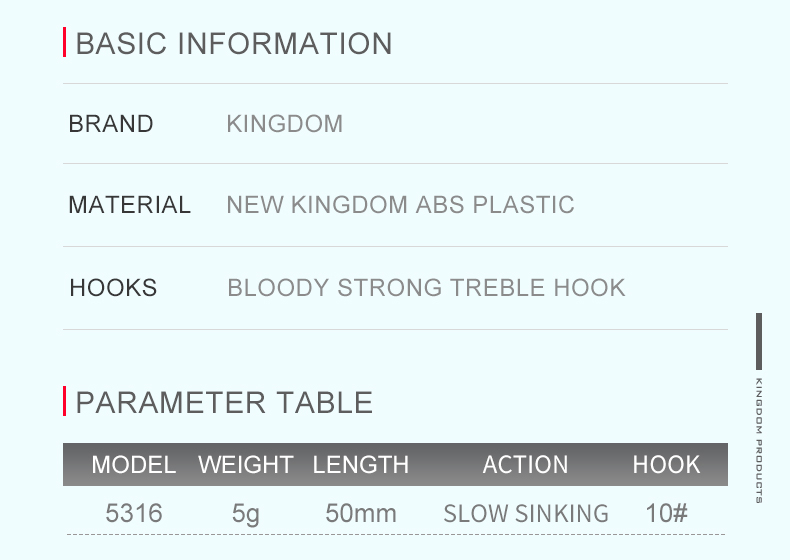Click the BASIC INFORMATION heading

pyautogui.click(x=234, y=43)
